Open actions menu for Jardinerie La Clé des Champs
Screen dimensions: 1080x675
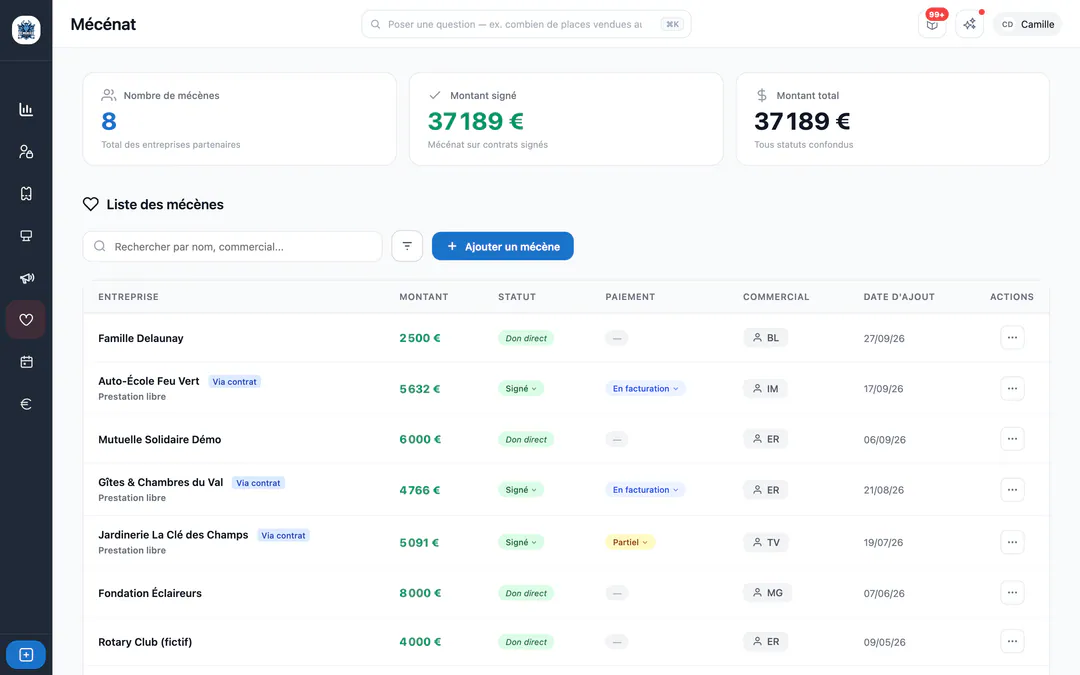pos(1012,542)
